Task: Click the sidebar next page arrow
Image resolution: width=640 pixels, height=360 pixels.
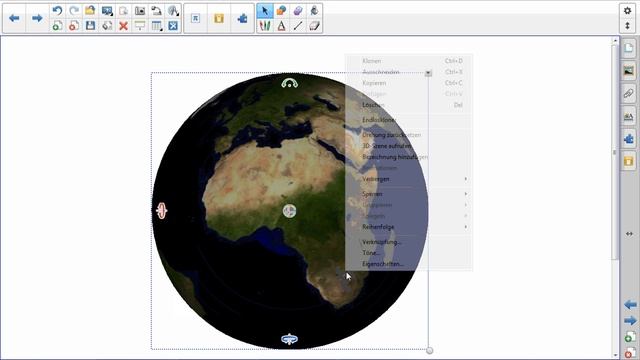Action: coord(630,321)
